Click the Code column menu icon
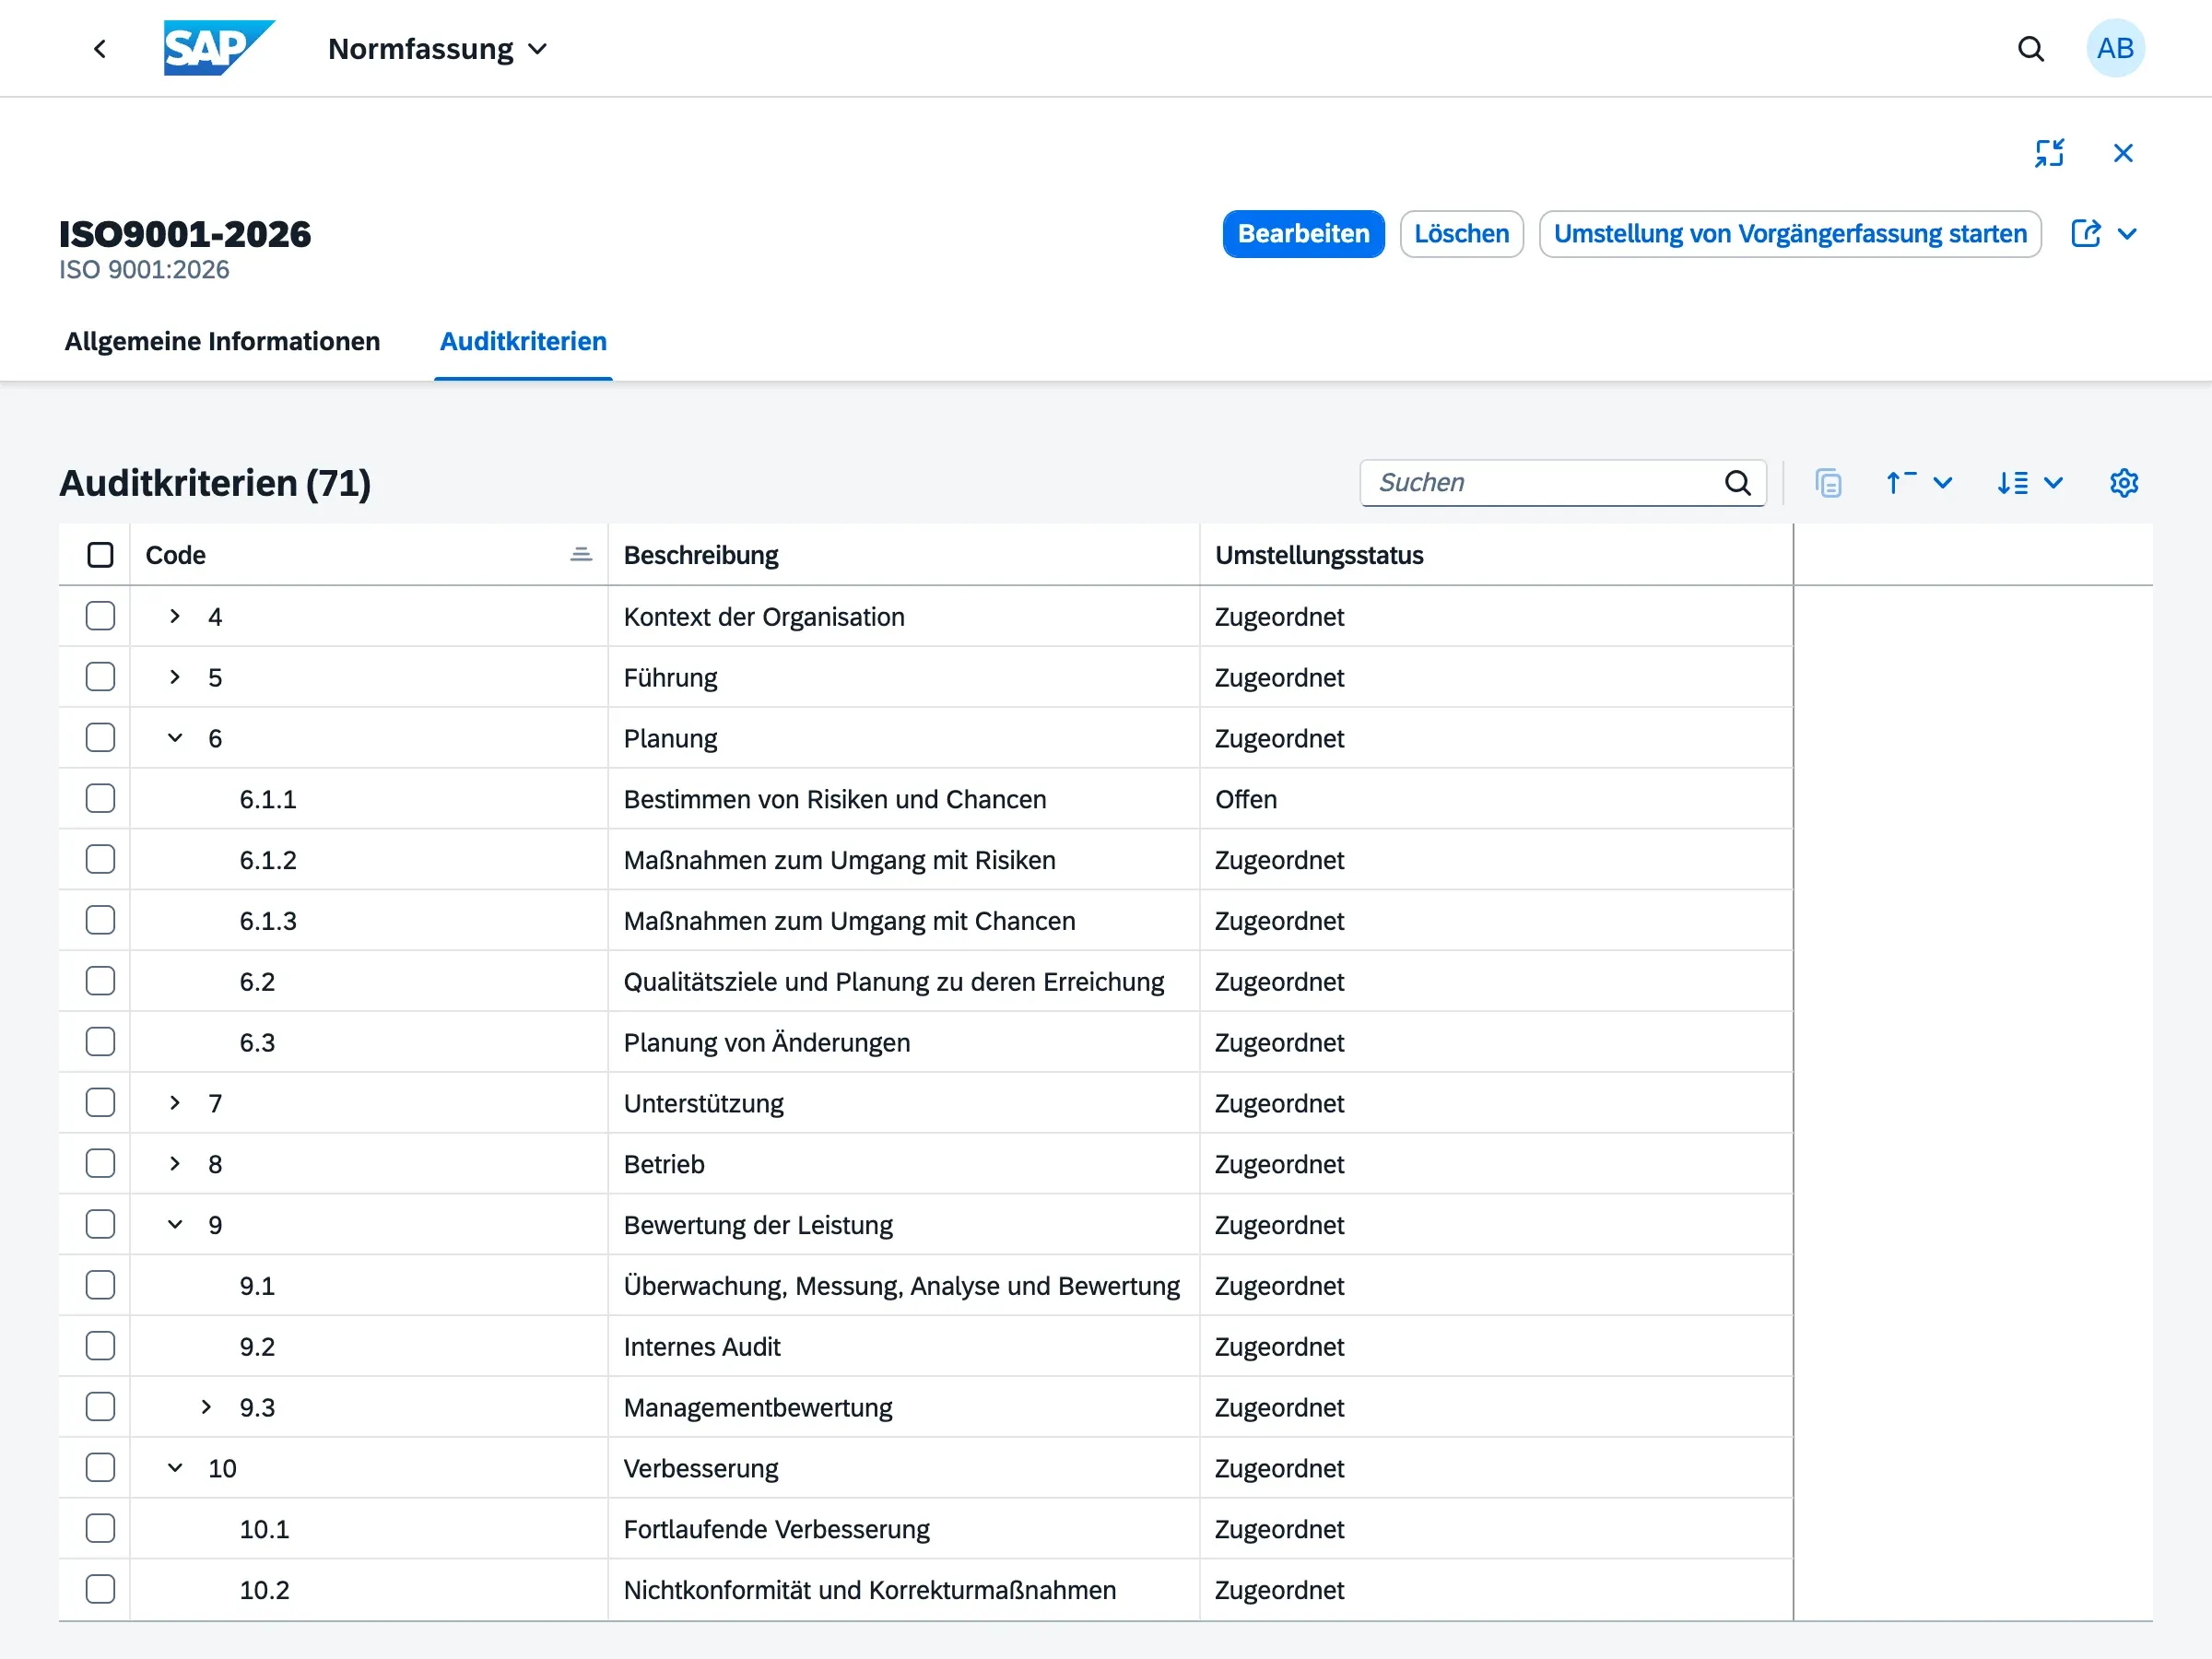 581,555
